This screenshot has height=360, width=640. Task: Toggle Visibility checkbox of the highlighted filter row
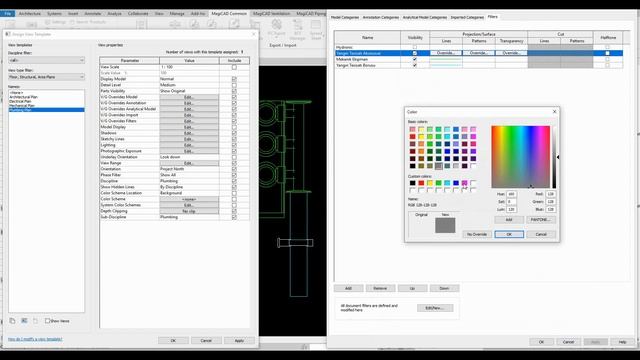pos(415,53)
